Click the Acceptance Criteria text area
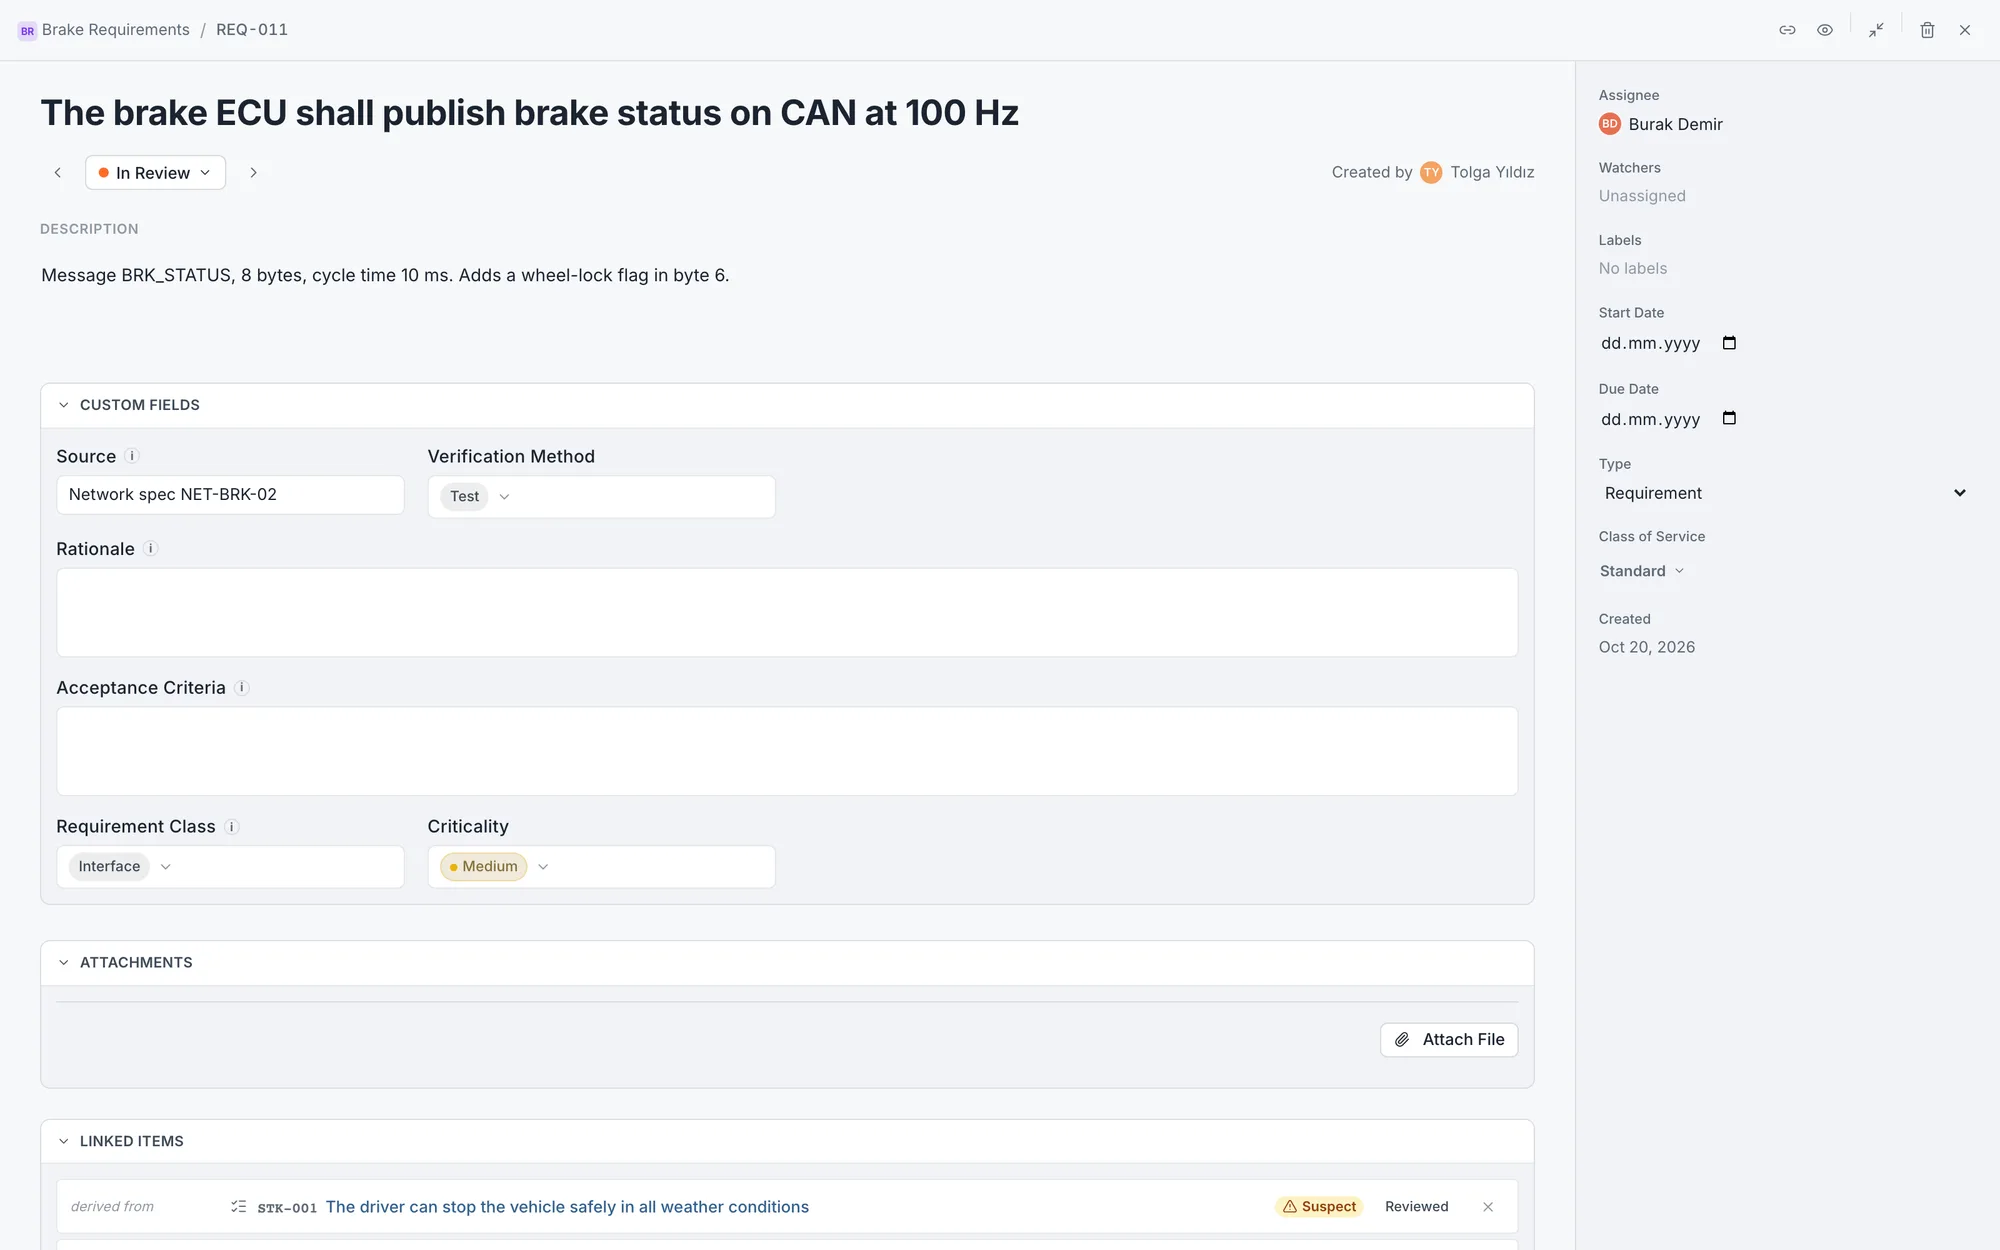This screenshot has width=2000, height=1250. coord(787,752)
